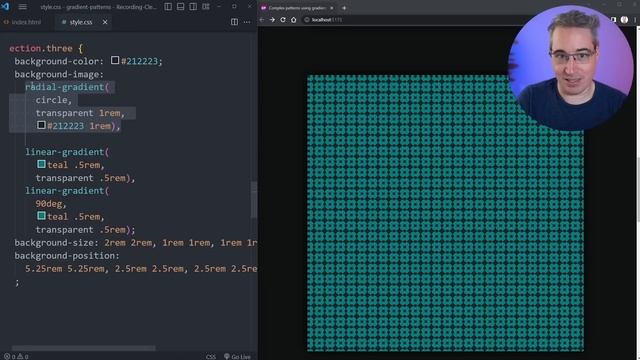Click the 'circle,' line in editor

pyautogui.click(x=53, y=100)
